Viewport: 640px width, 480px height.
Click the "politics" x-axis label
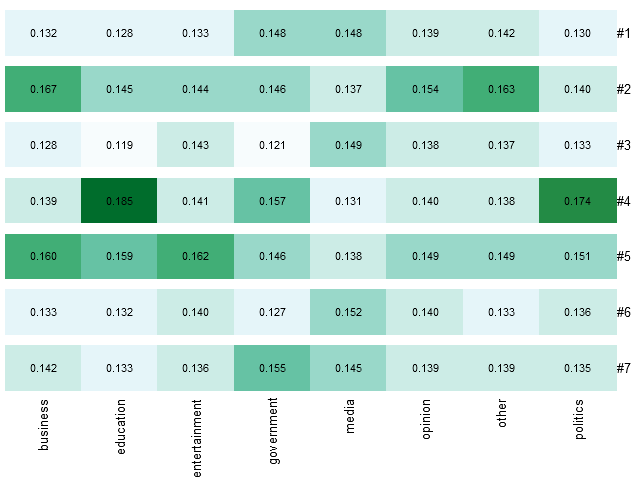pyautogui.click(x=577, y=419)
